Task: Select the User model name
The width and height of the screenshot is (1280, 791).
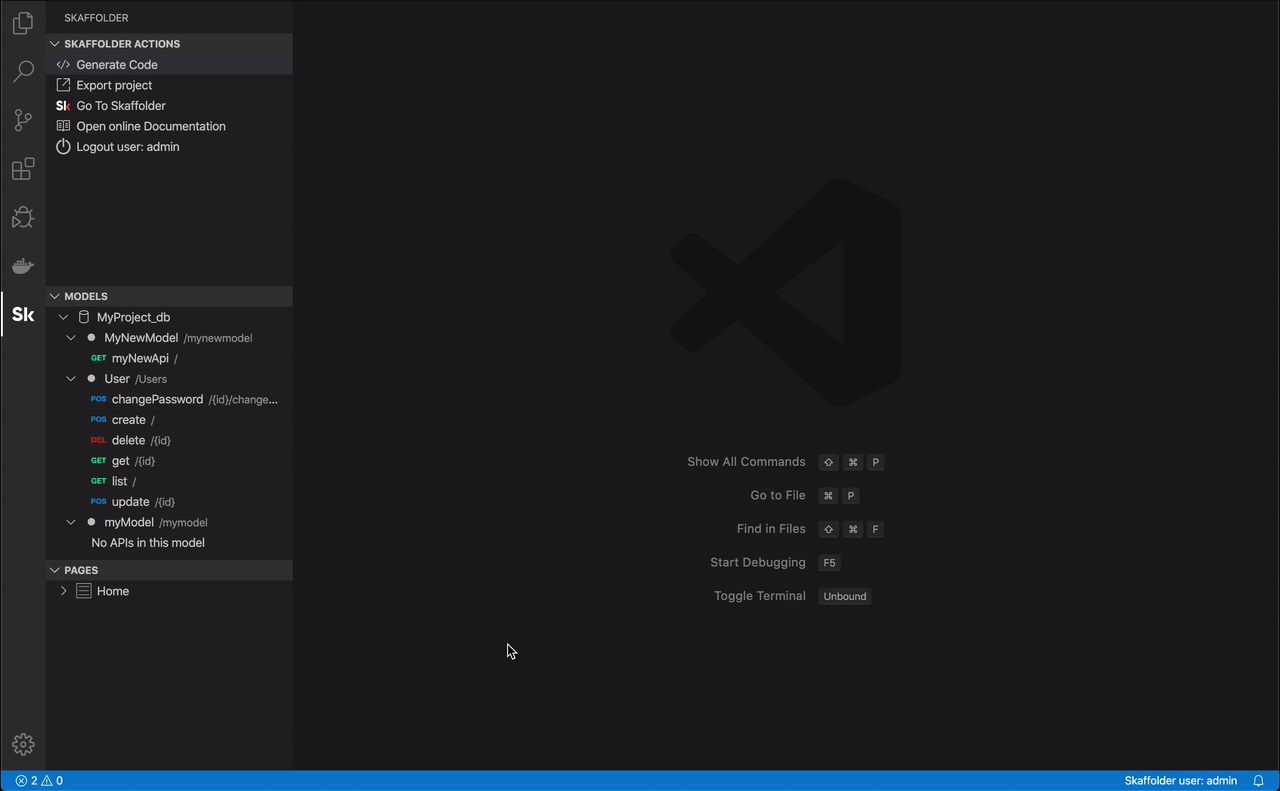Action: click(x=117, y=379)
